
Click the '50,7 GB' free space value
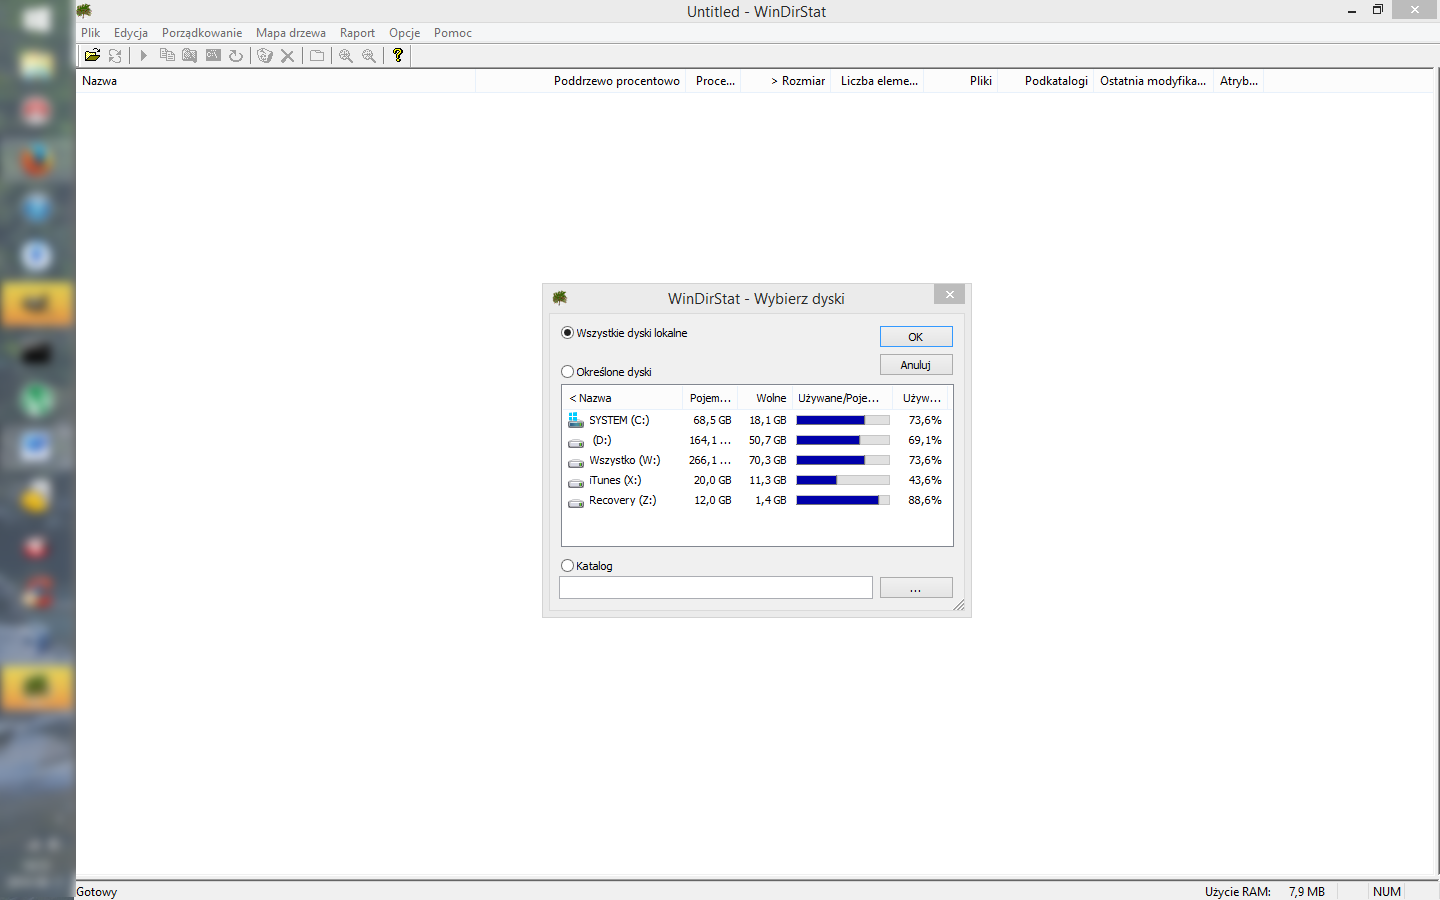point(768,440)
